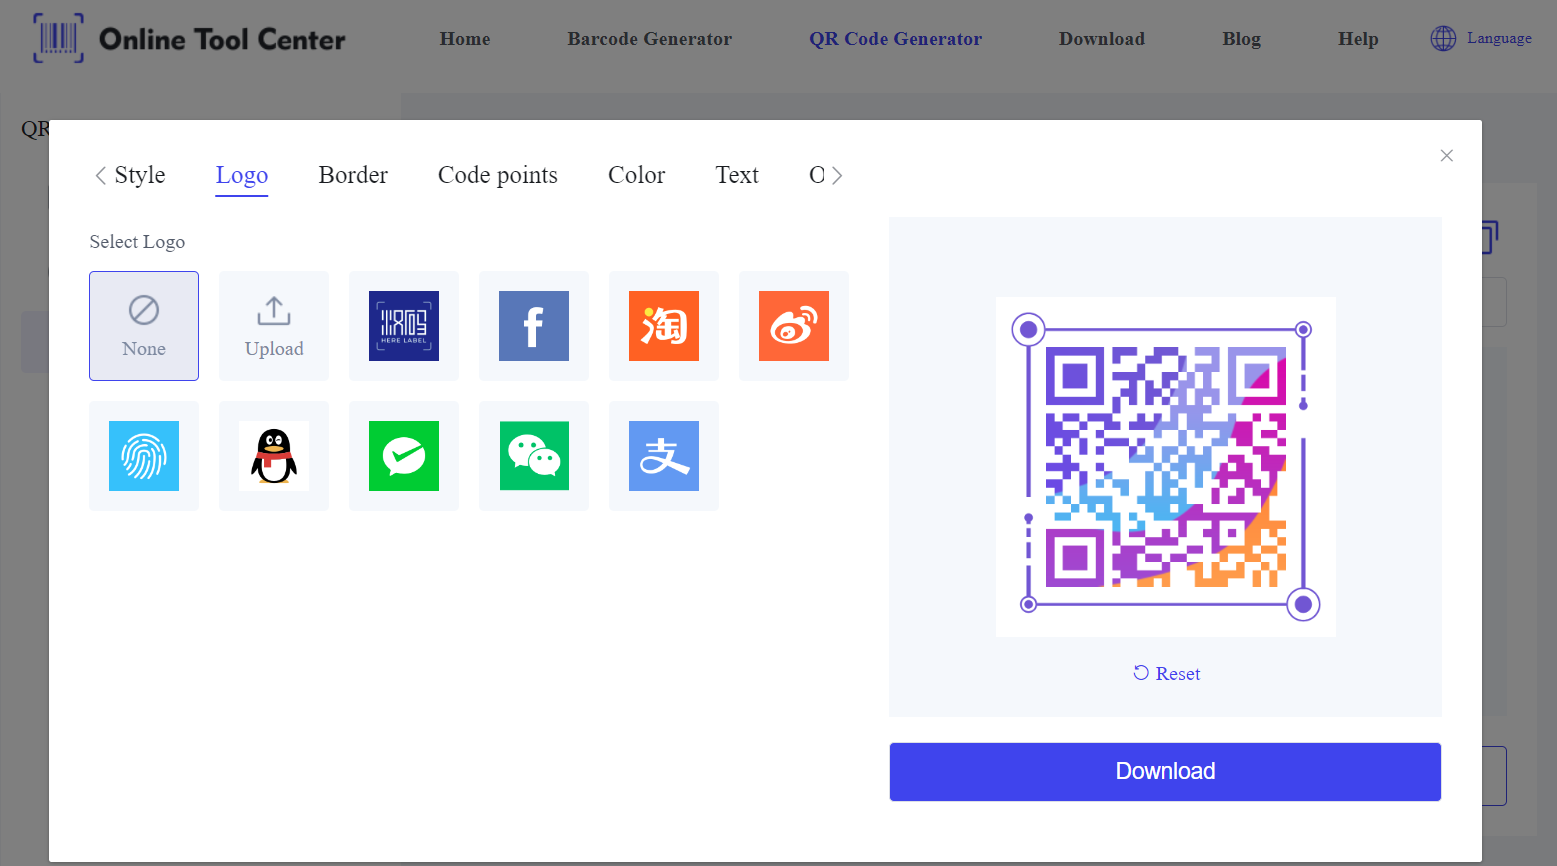Close the QR style dialog
Image resolution: width=1557 pixels, height=866 pixels.
[x=1446, y=155]
